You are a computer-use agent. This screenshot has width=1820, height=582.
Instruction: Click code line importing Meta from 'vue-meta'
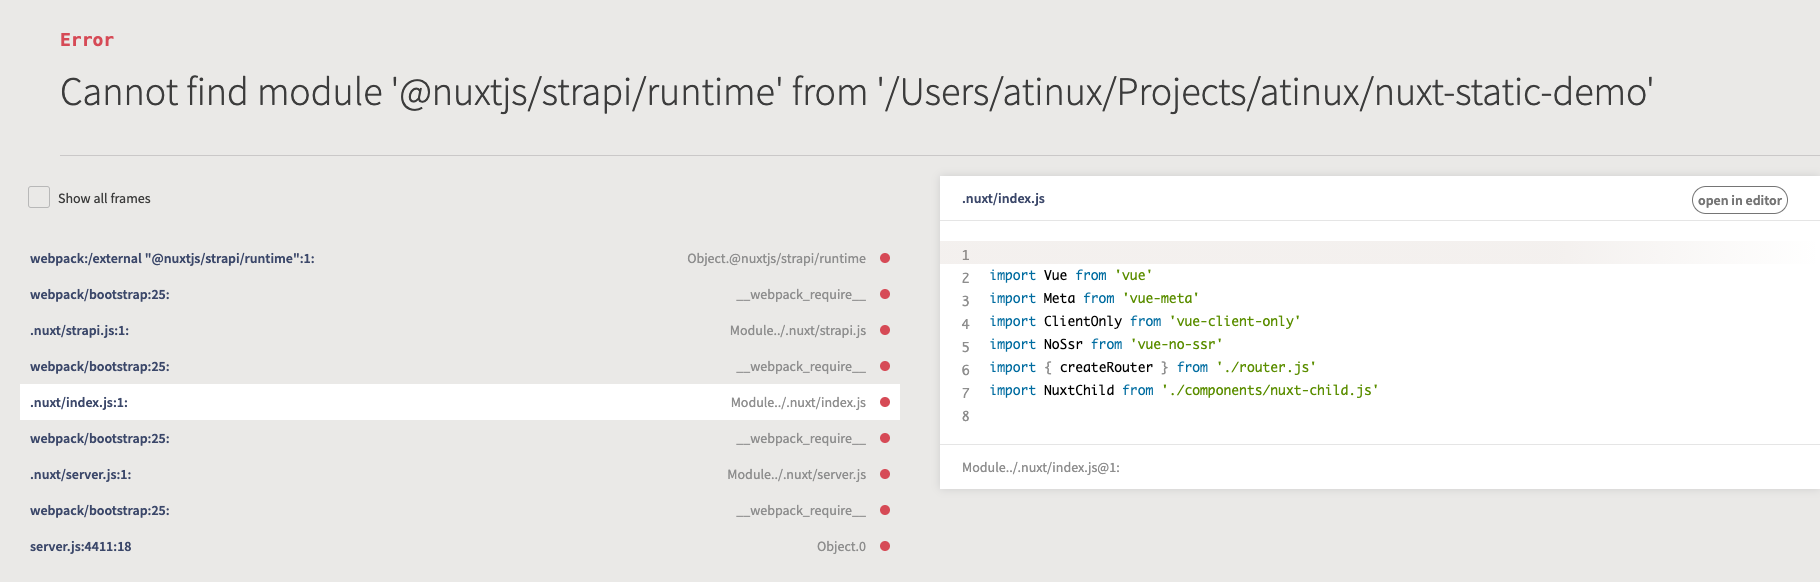(x=1094, y=298)
